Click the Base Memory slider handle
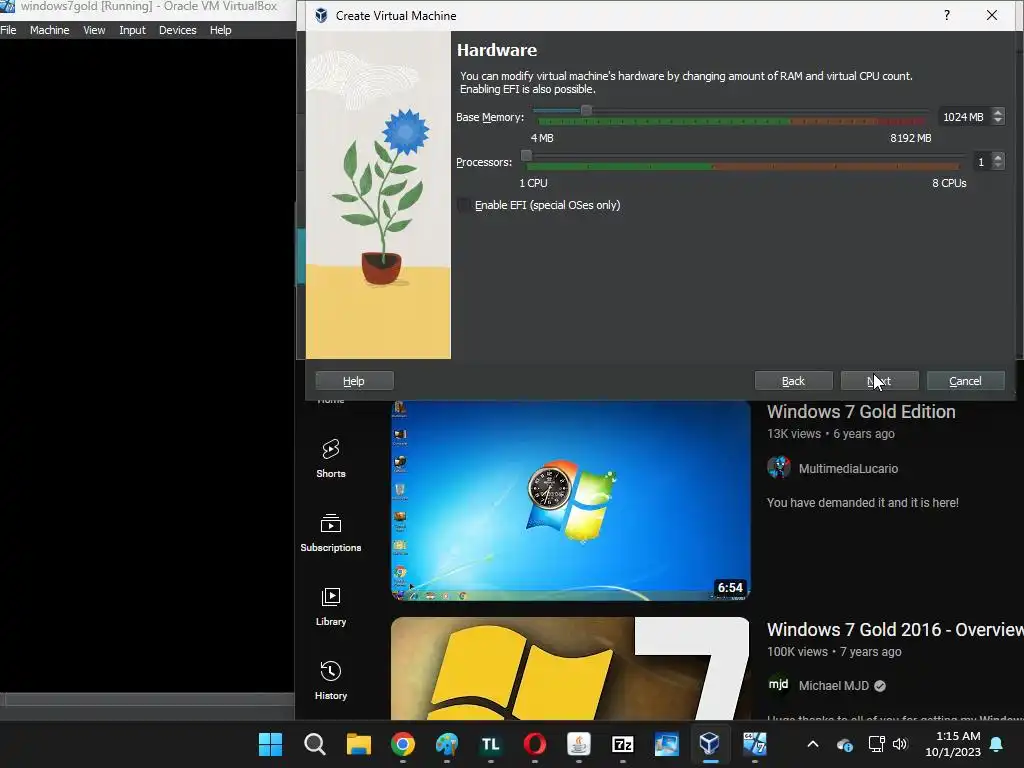Screen dimensions: 1024x768 click(586, 110)
